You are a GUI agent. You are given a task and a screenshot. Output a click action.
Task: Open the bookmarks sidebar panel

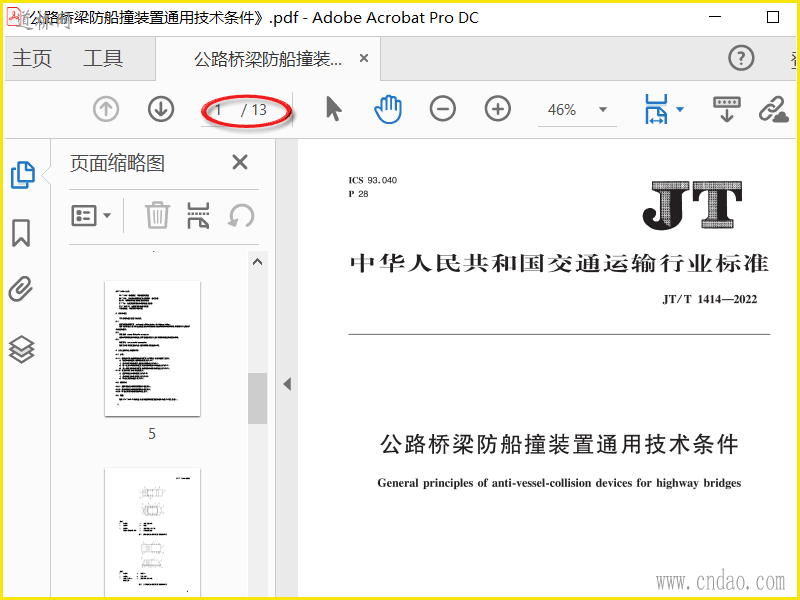click(21, 233)
